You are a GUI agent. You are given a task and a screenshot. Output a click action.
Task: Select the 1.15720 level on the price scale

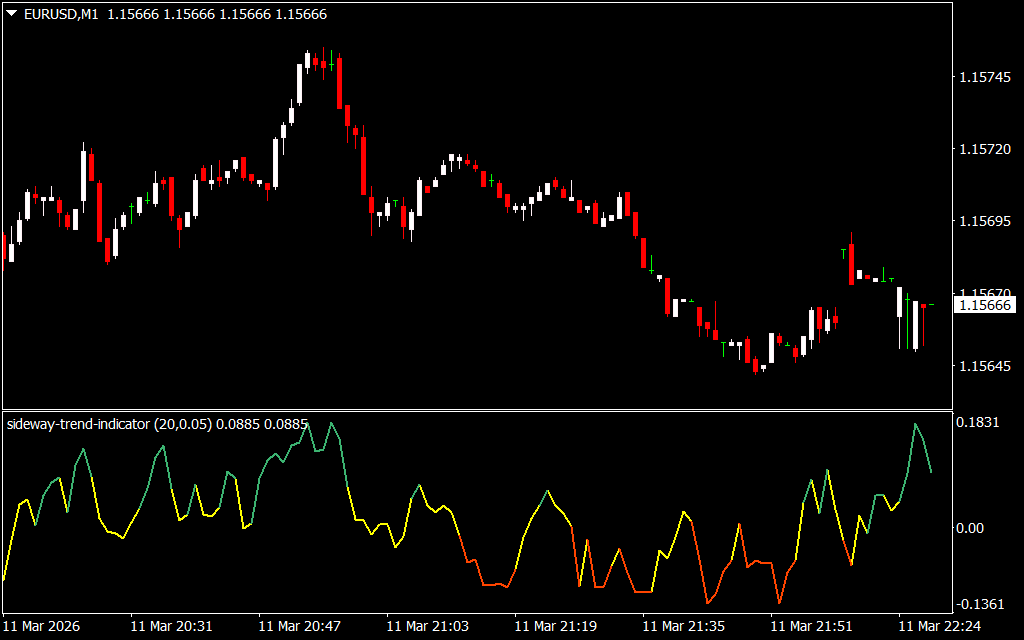click(x=986, y=149)
